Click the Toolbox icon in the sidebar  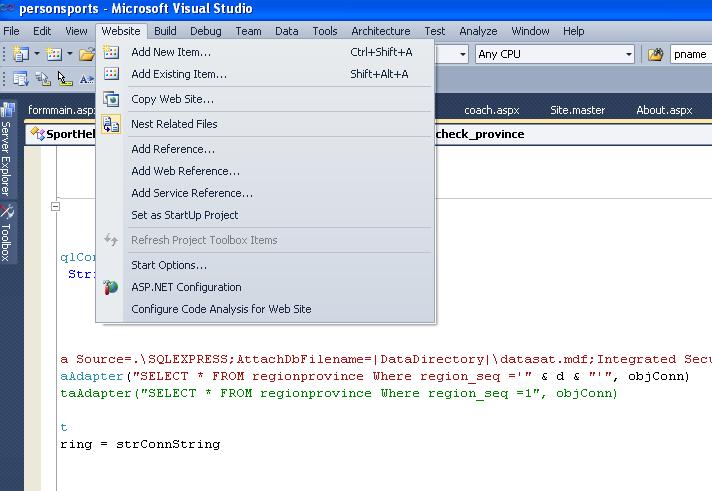pos(7,212)
